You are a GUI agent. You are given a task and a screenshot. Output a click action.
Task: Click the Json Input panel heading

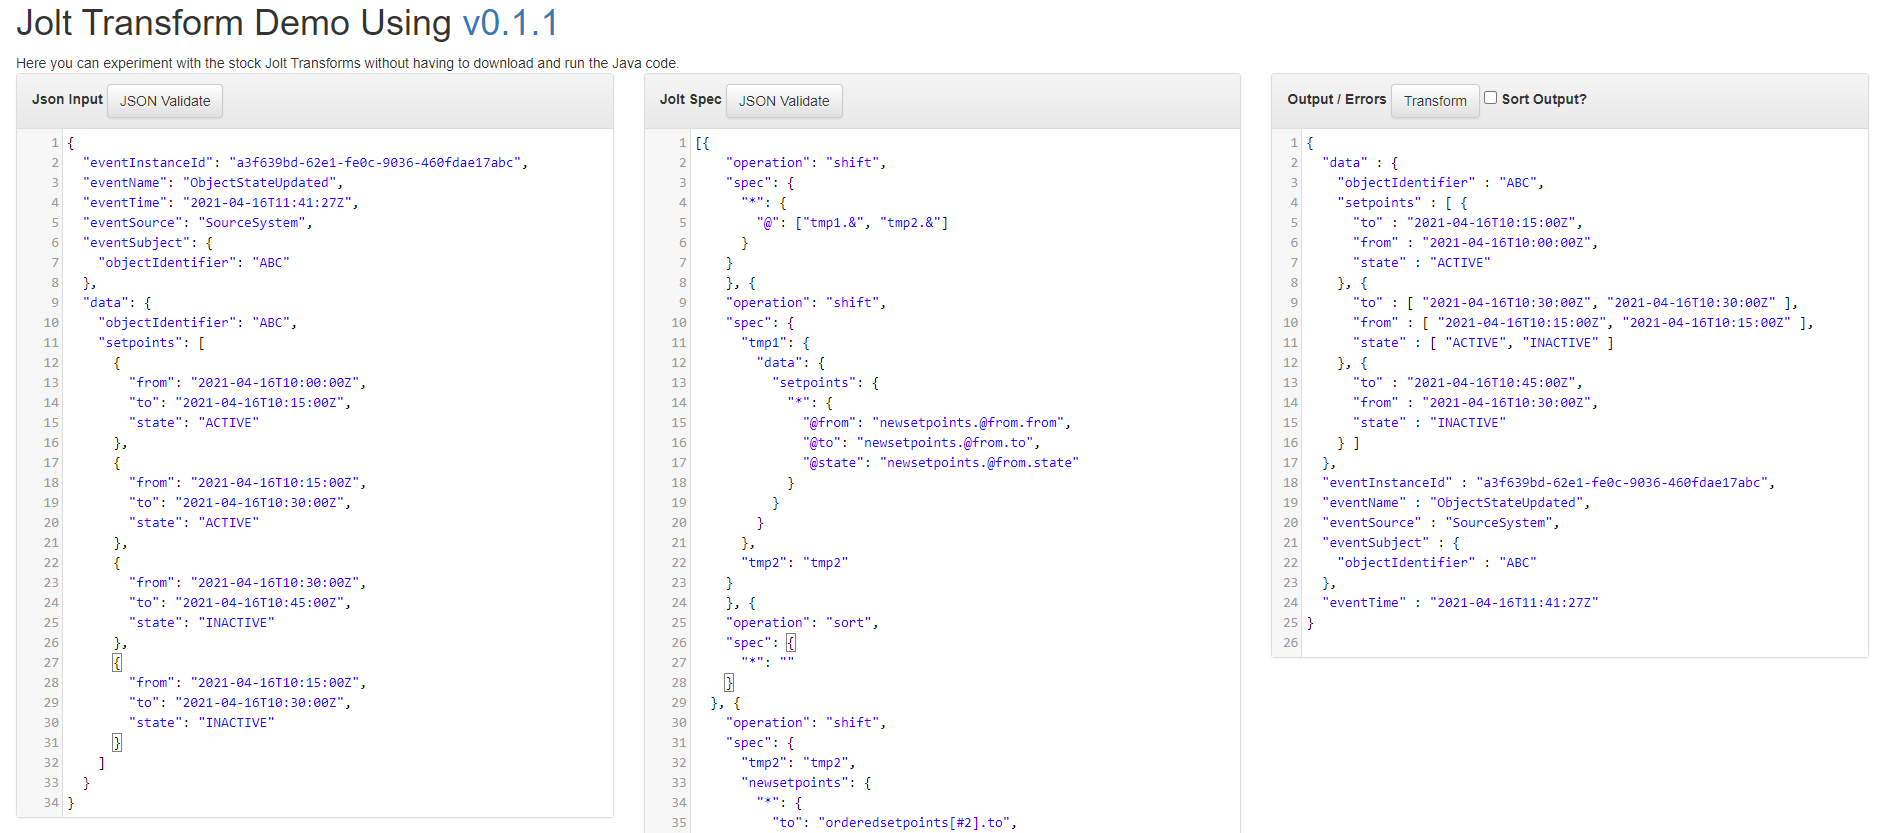[x=67, y=99]
